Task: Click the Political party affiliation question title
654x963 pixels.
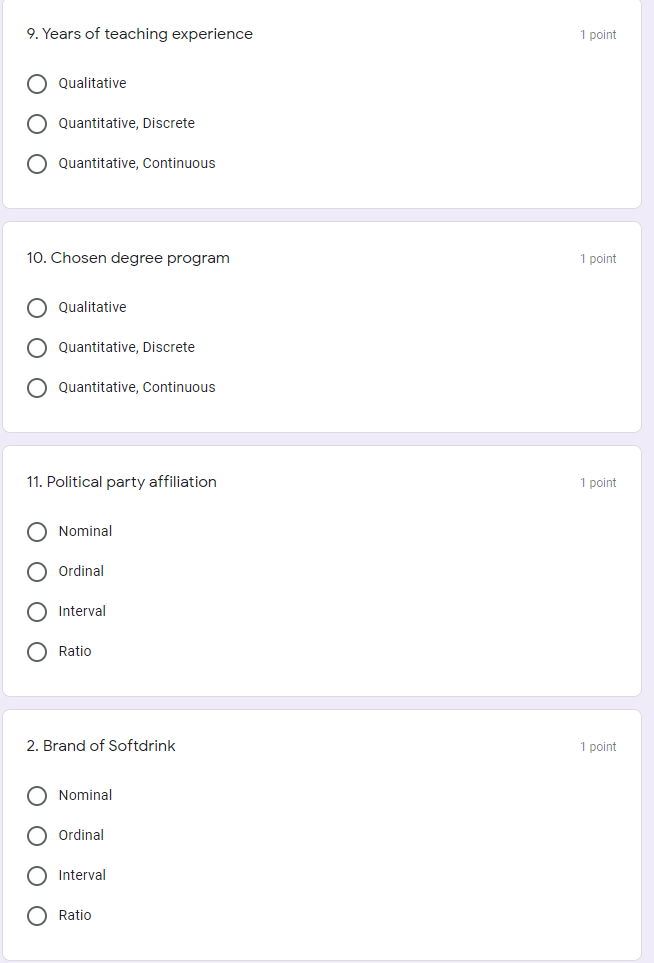Action: [121, 481]
